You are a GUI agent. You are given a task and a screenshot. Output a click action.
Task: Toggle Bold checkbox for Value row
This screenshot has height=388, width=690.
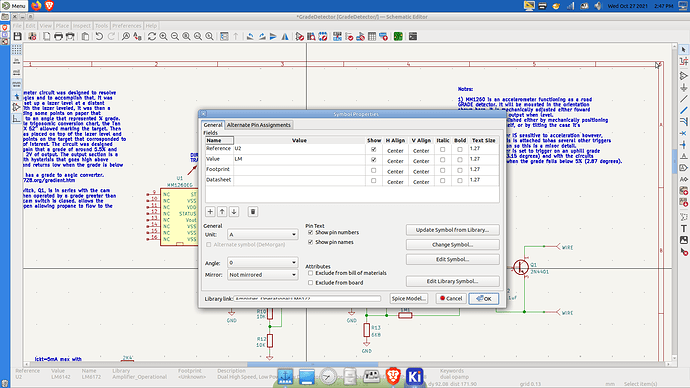pyautogui.click(x=460, y=160)
